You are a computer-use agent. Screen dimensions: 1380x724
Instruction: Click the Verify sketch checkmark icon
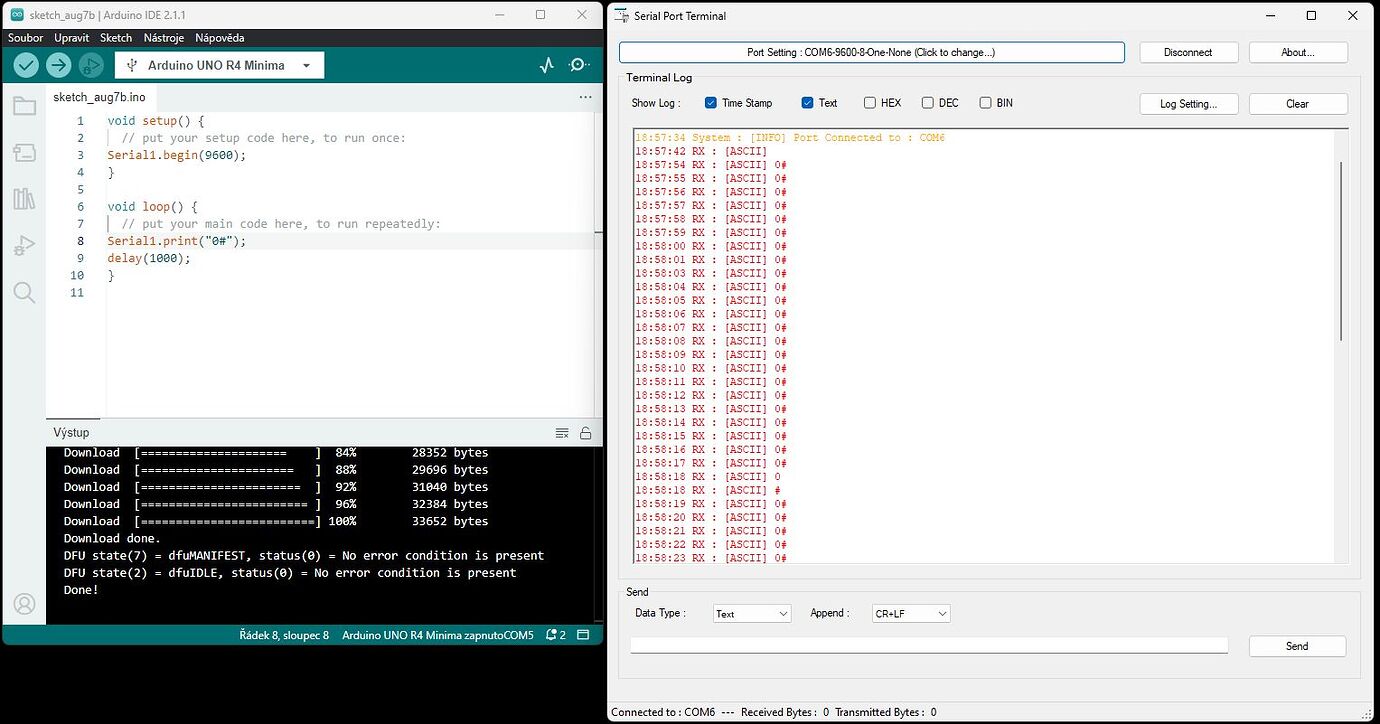[x=26, y=65]
